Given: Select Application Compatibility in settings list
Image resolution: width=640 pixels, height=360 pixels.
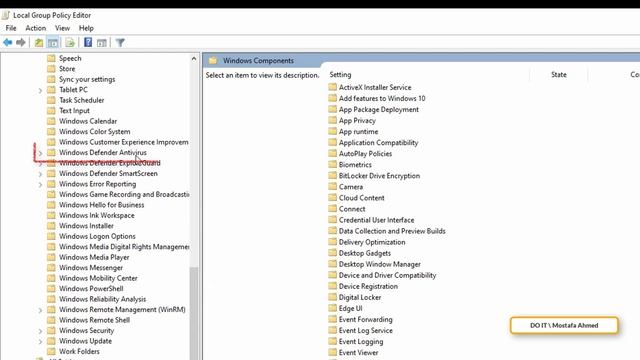Looking at the screenshot, I should click(x=378, y=142).
